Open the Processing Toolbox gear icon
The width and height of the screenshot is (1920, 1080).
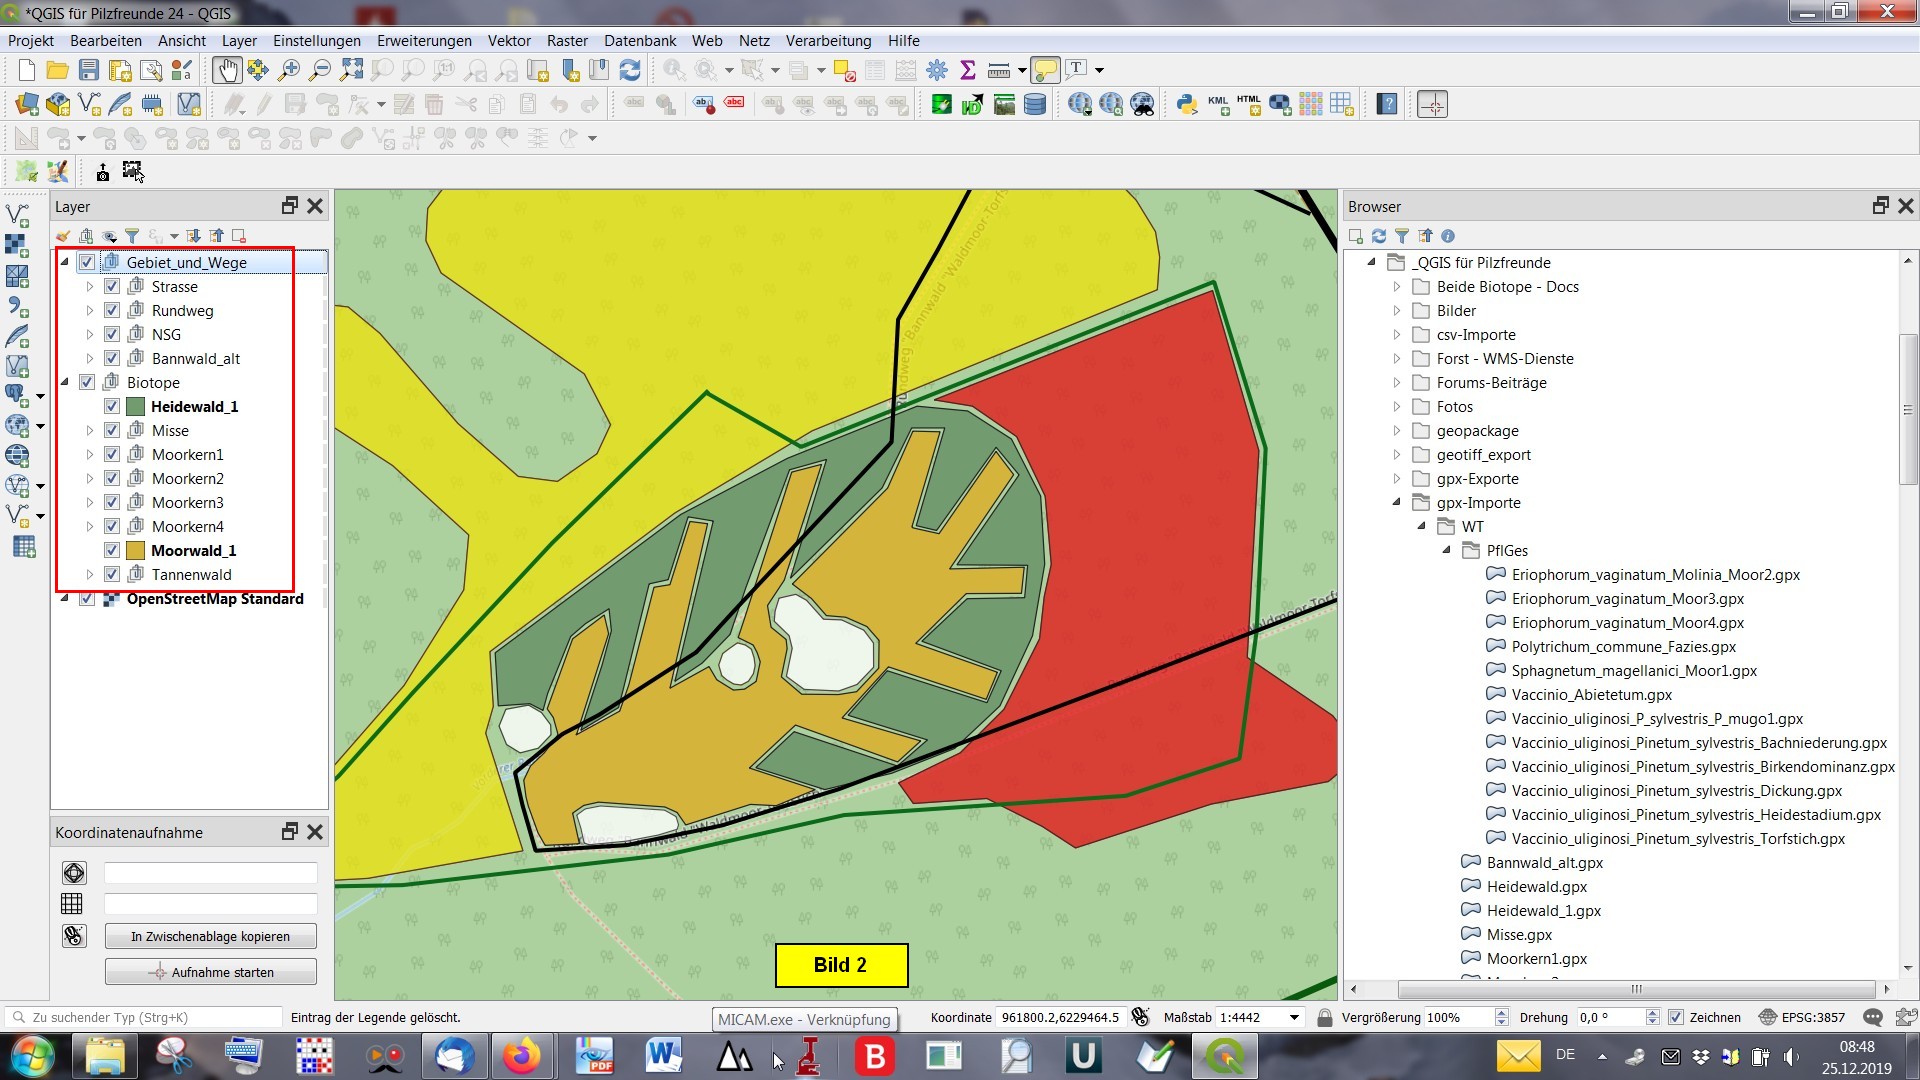[937, 70]
